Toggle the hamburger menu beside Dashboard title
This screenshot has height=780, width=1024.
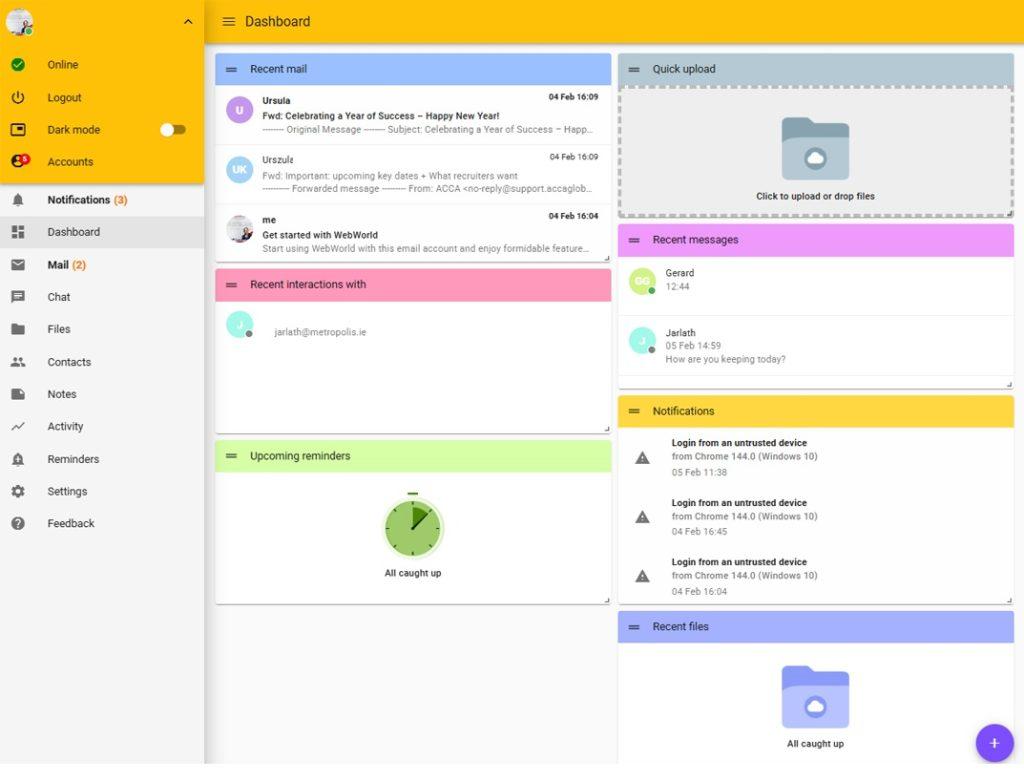[x=229, y=22]
